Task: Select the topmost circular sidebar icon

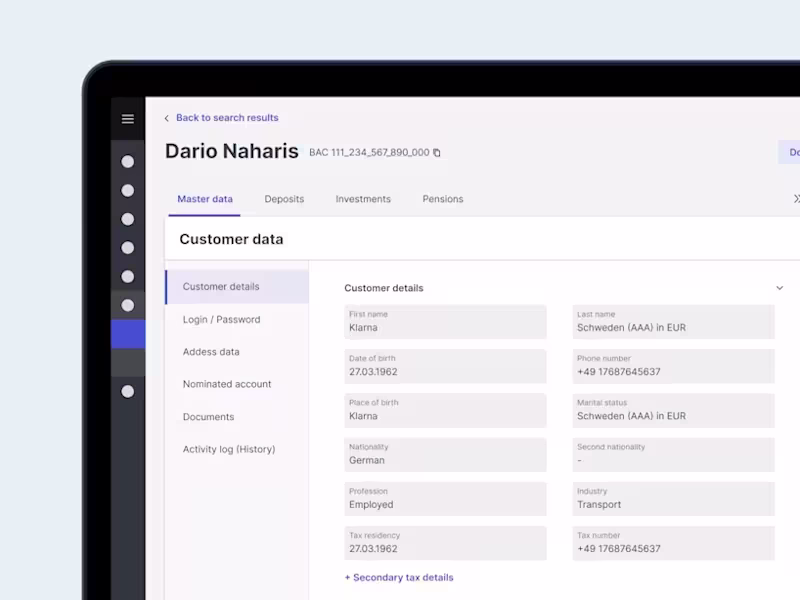Action: point(127,161)
